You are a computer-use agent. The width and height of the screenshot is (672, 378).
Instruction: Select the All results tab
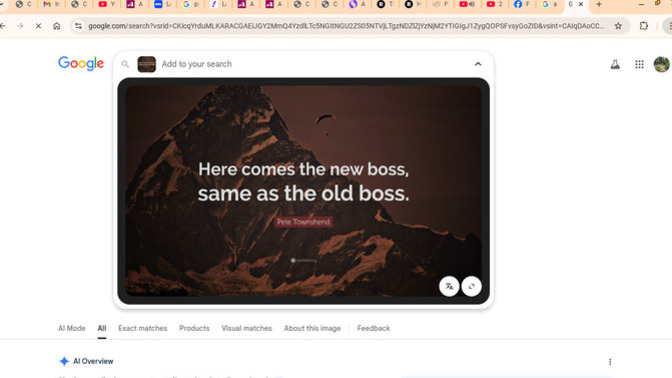coord(102,328)
